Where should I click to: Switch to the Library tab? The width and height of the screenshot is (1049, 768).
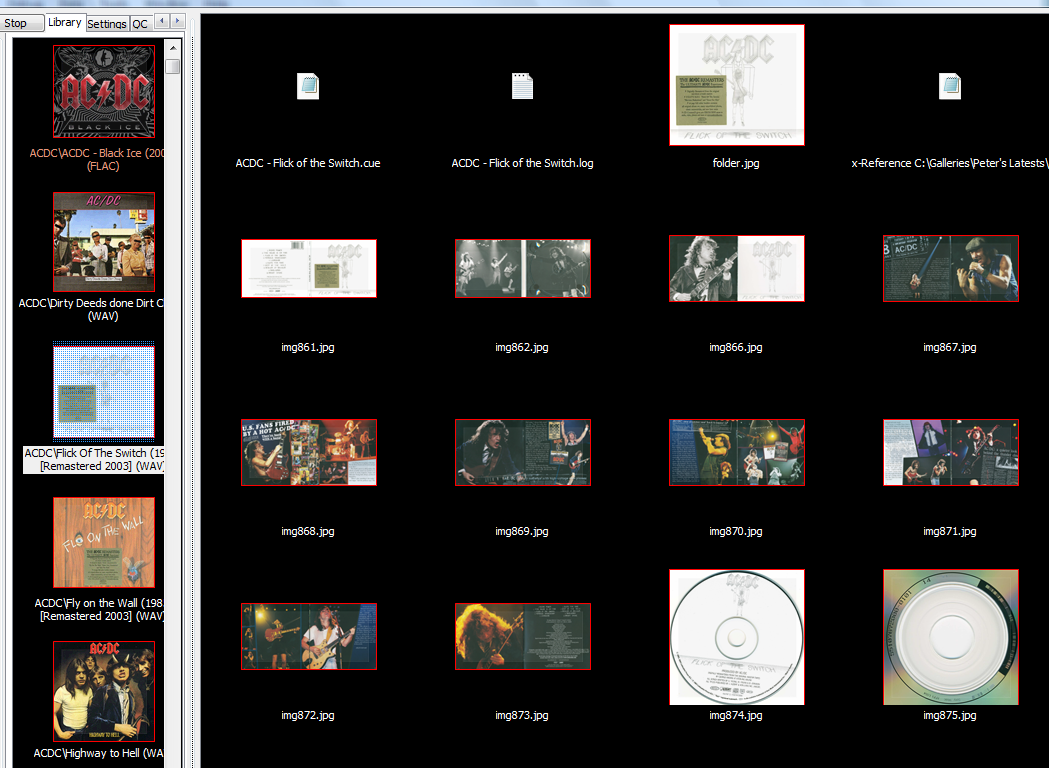65,22
